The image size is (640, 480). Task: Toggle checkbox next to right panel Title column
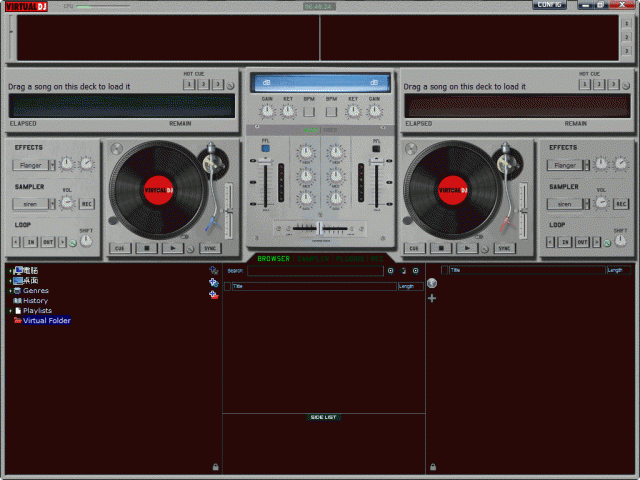point(444,270)
